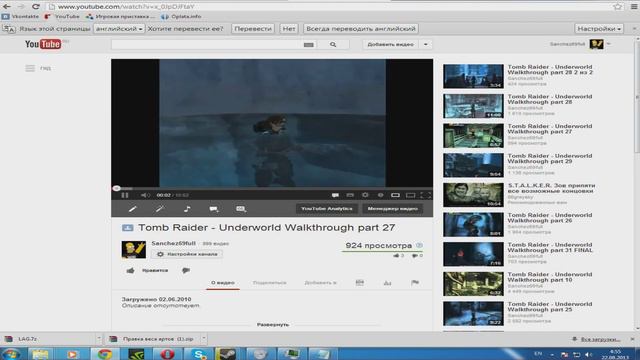This screenshot has height=360, width=640.
Task: Select the Add to tab
Action: pos(320,282)
